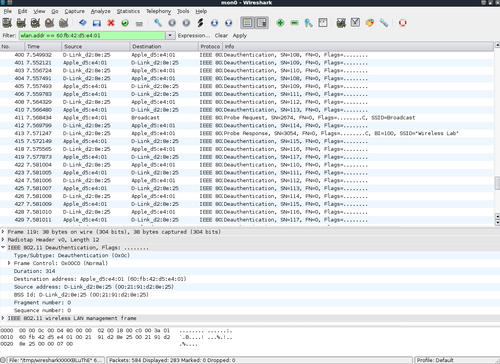Sort packets by Time column header

[x=43, y=46]
